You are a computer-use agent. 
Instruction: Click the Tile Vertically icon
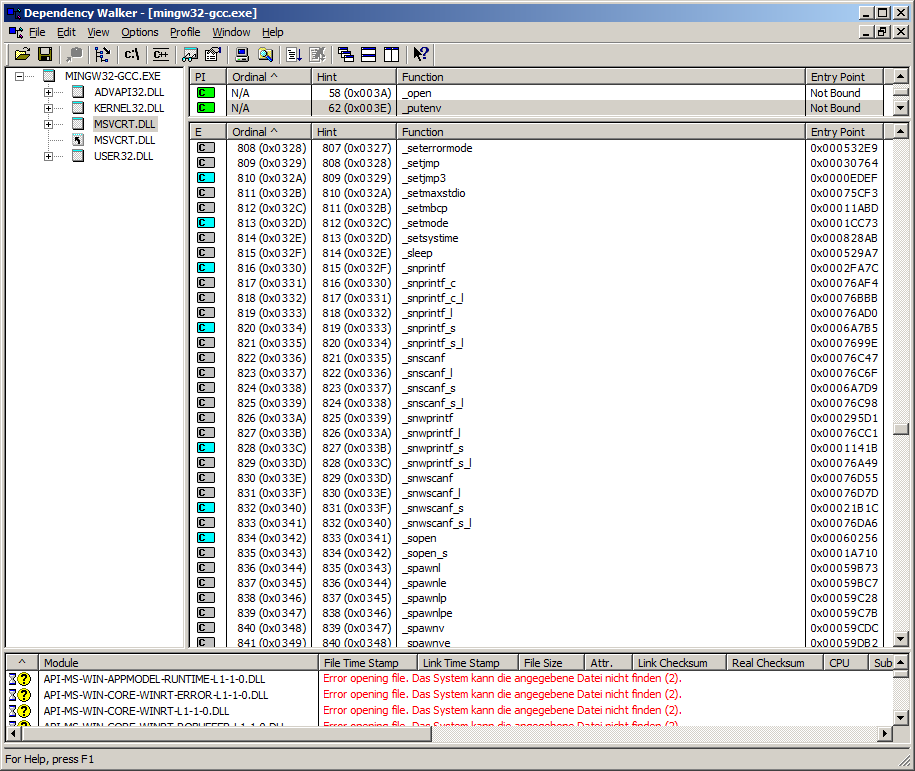click(392, 54)
